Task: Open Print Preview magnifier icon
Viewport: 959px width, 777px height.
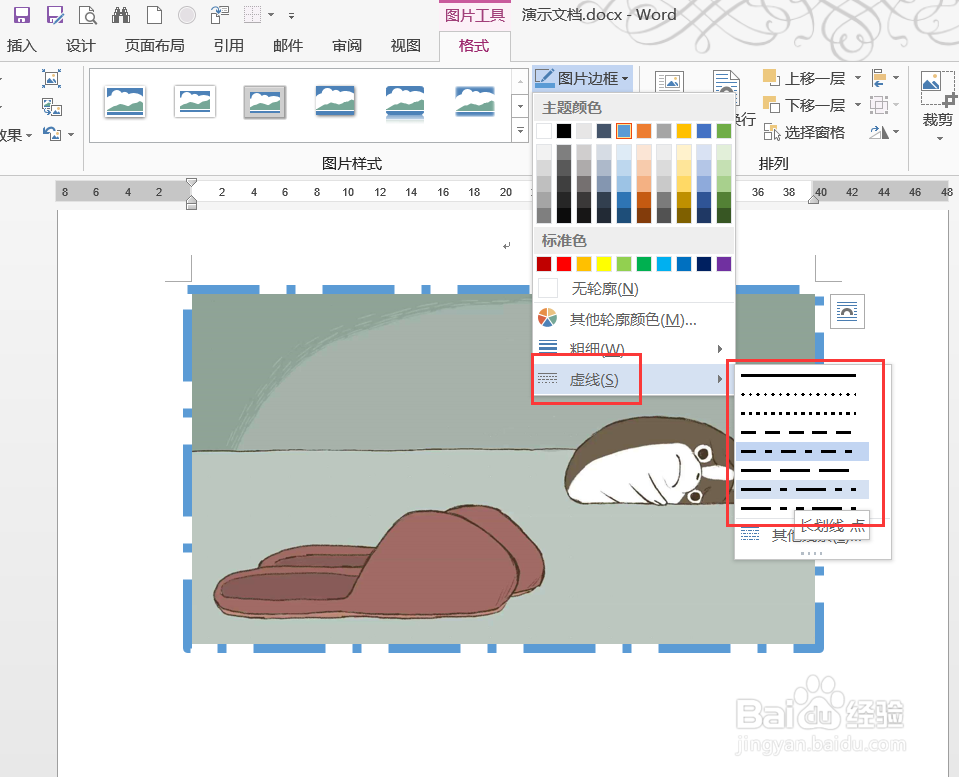Action: pyautogui.click(x=88, y=15)
